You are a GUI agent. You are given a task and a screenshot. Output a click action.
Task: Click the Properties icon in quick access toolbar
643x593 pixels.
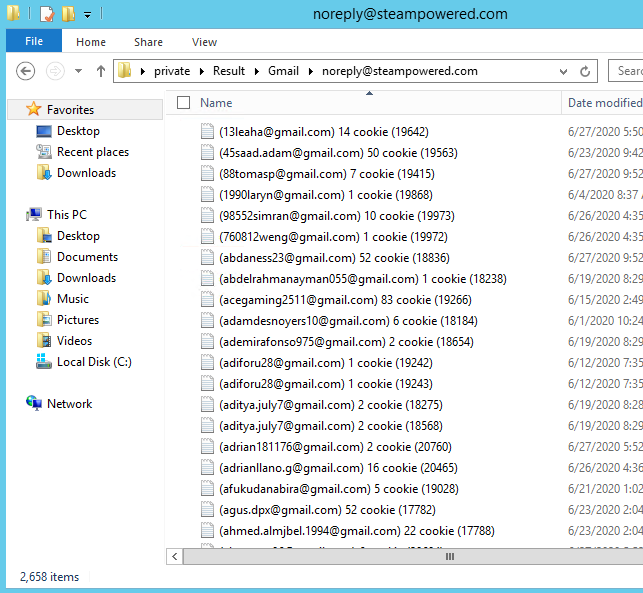pos(47,14)
